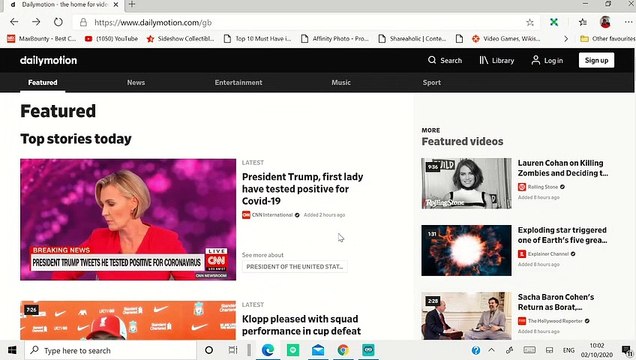Open Klopp pleased with squad headline
The width and height of the screenshot is (636, 360).
coord(301,325)
